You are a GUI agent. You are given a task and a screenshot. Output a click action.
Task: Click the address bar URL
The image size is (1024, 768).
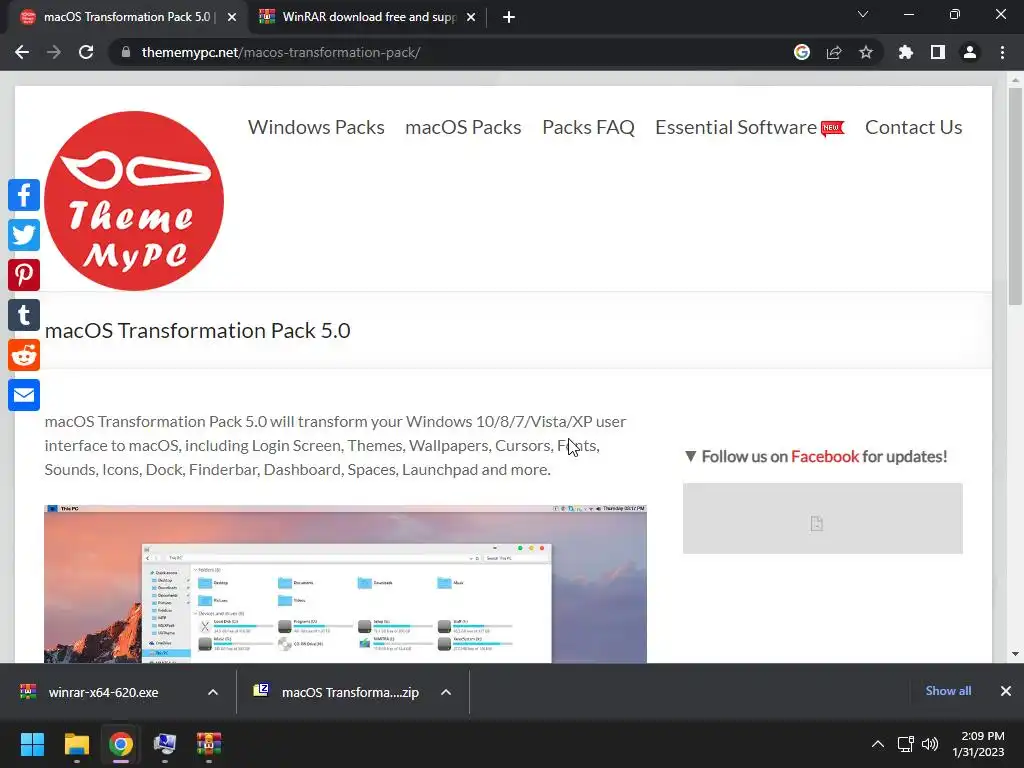pos(281,52)
